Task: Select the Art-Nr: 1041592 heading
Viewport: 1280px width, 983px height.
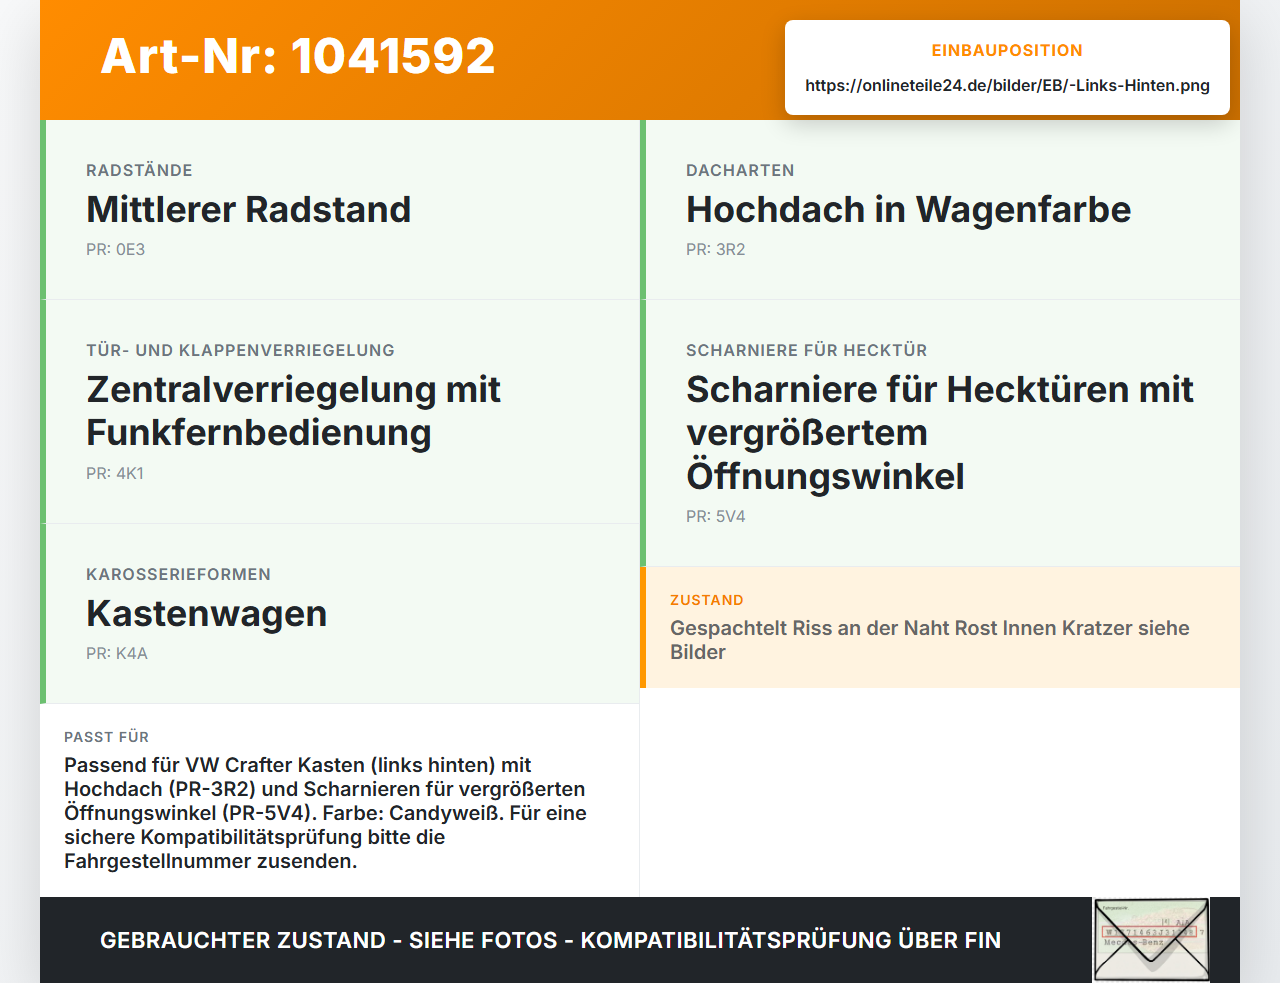Action: coord(298,56)
